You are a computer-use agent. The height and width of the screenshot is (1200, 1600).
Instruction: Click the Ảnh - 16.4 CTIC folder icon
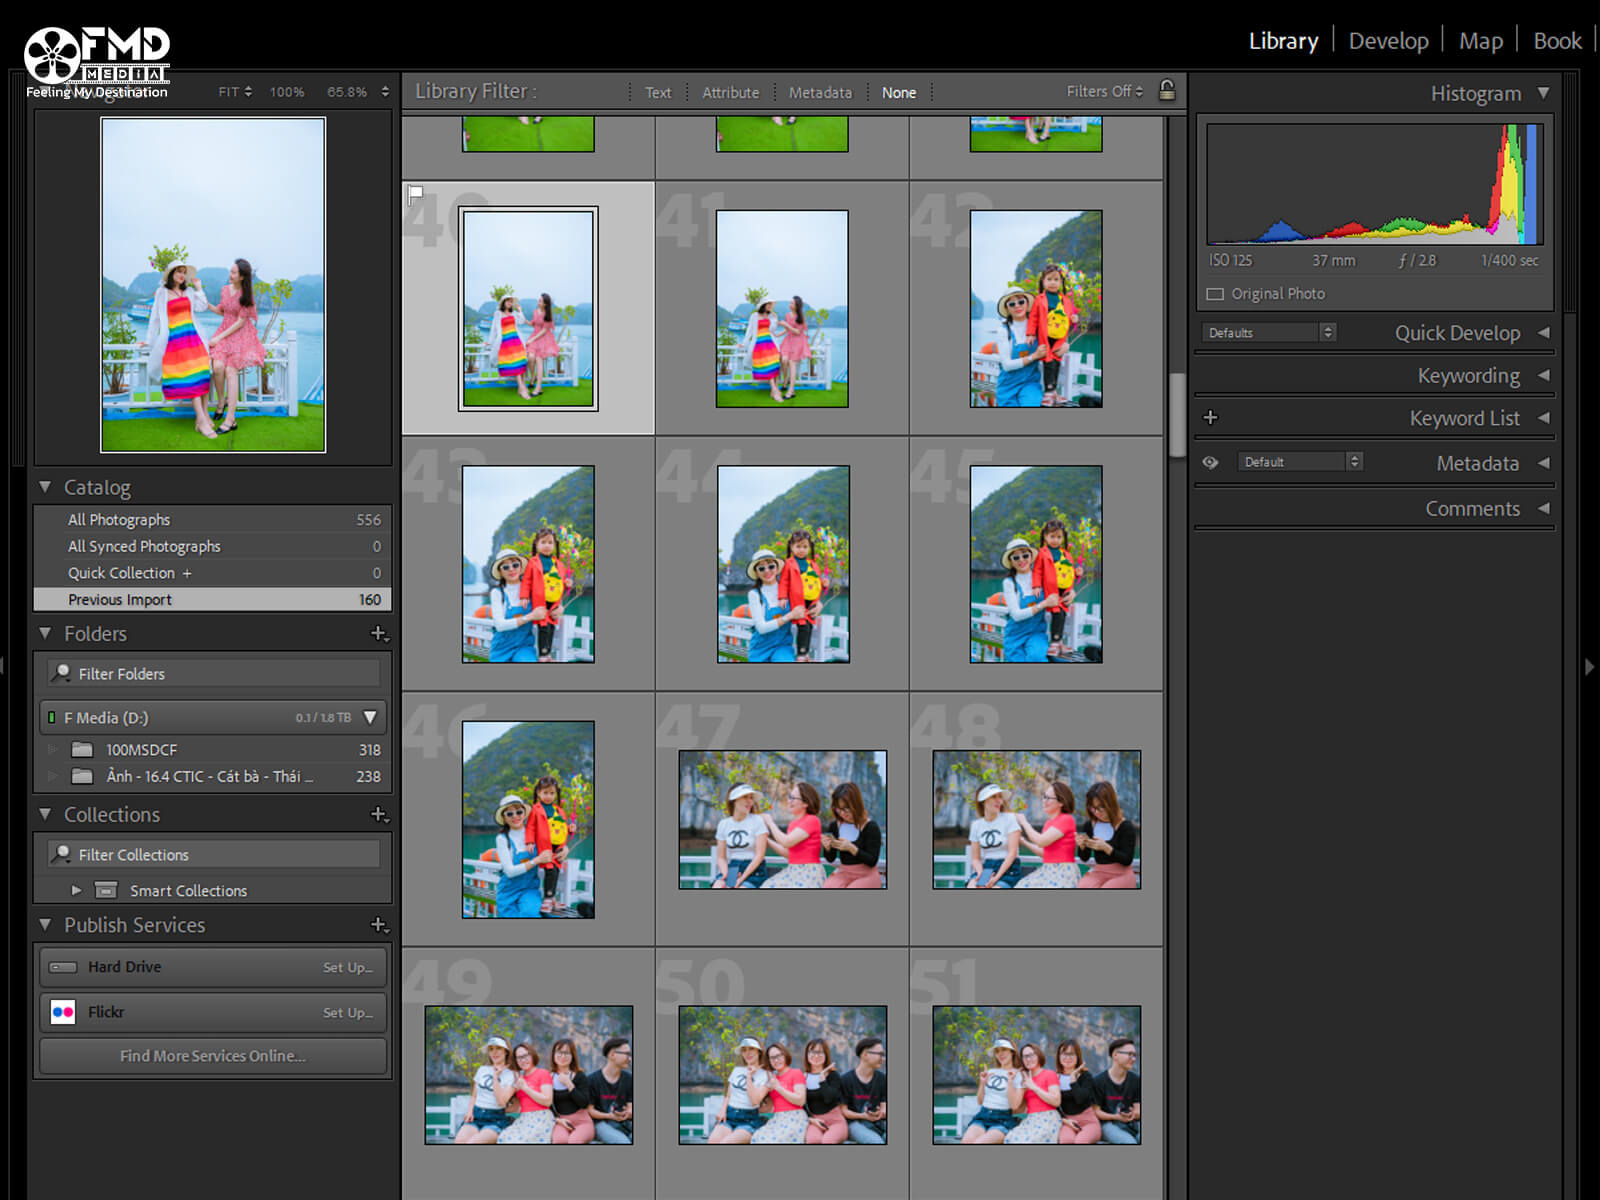pos(82,776)
